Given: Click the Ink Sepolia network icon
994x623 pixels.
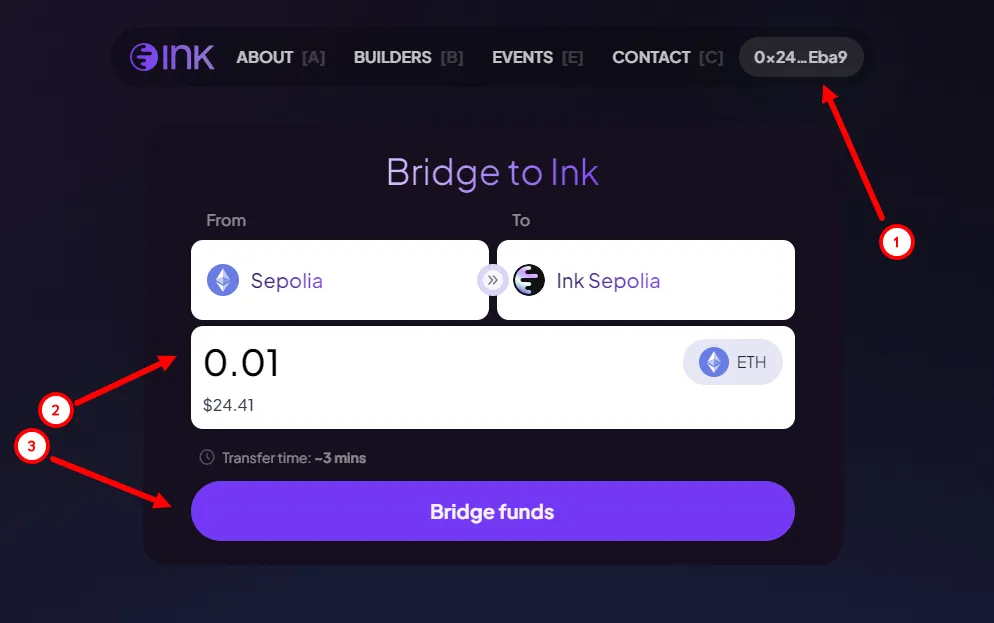Looking at the screenshot, I should coord(529,280).
